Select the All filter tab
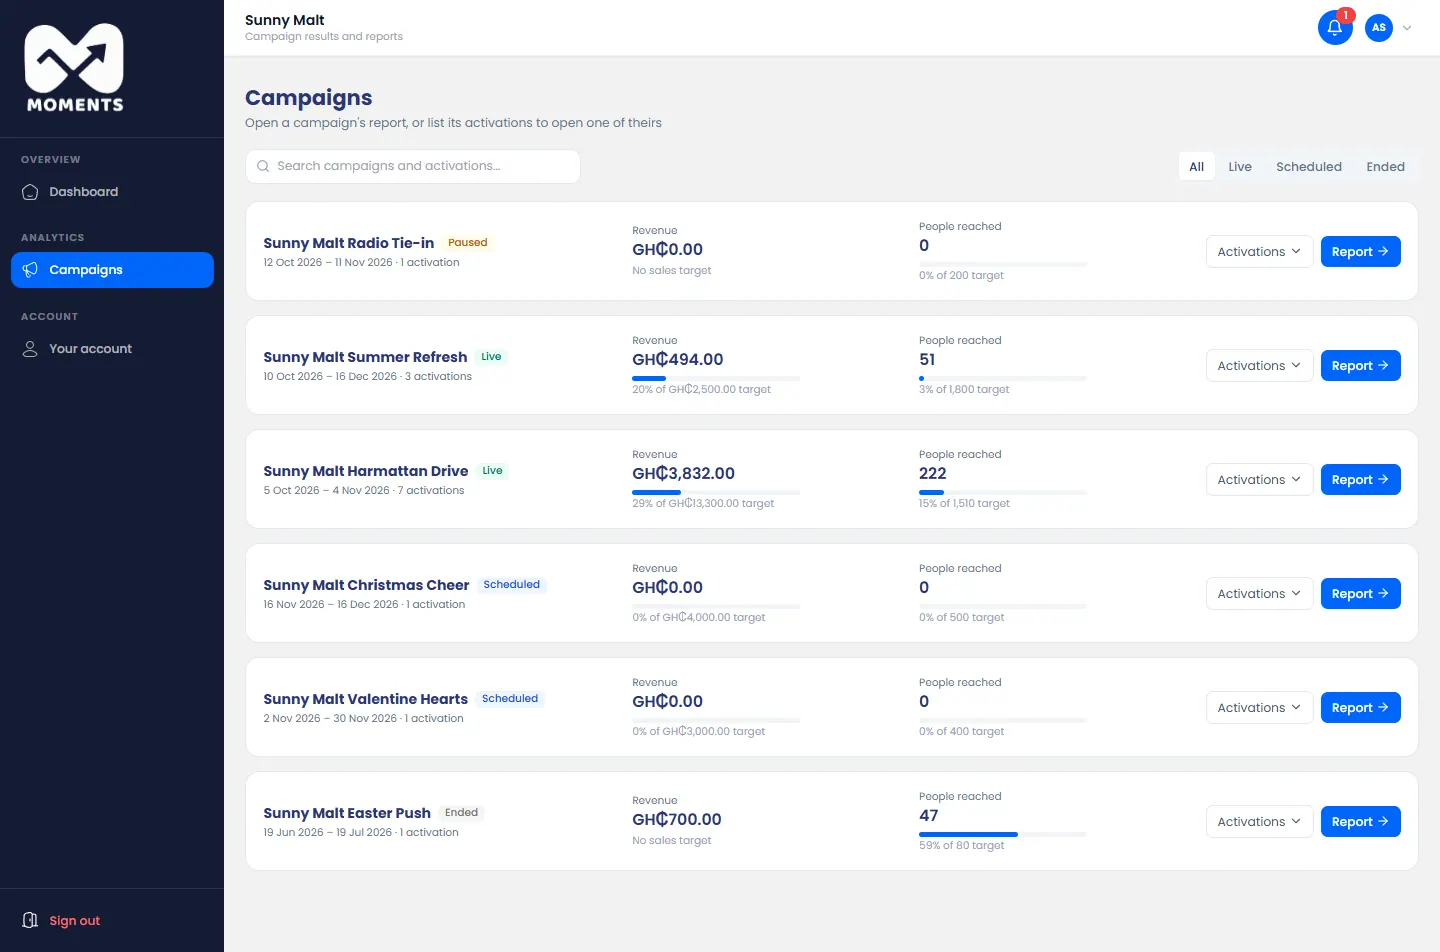 coord(1196,167)
